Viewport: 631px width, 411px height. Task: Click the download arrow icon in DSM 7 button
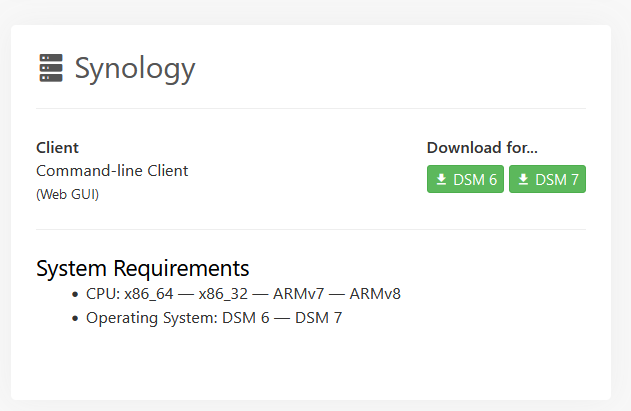[523, 180]
